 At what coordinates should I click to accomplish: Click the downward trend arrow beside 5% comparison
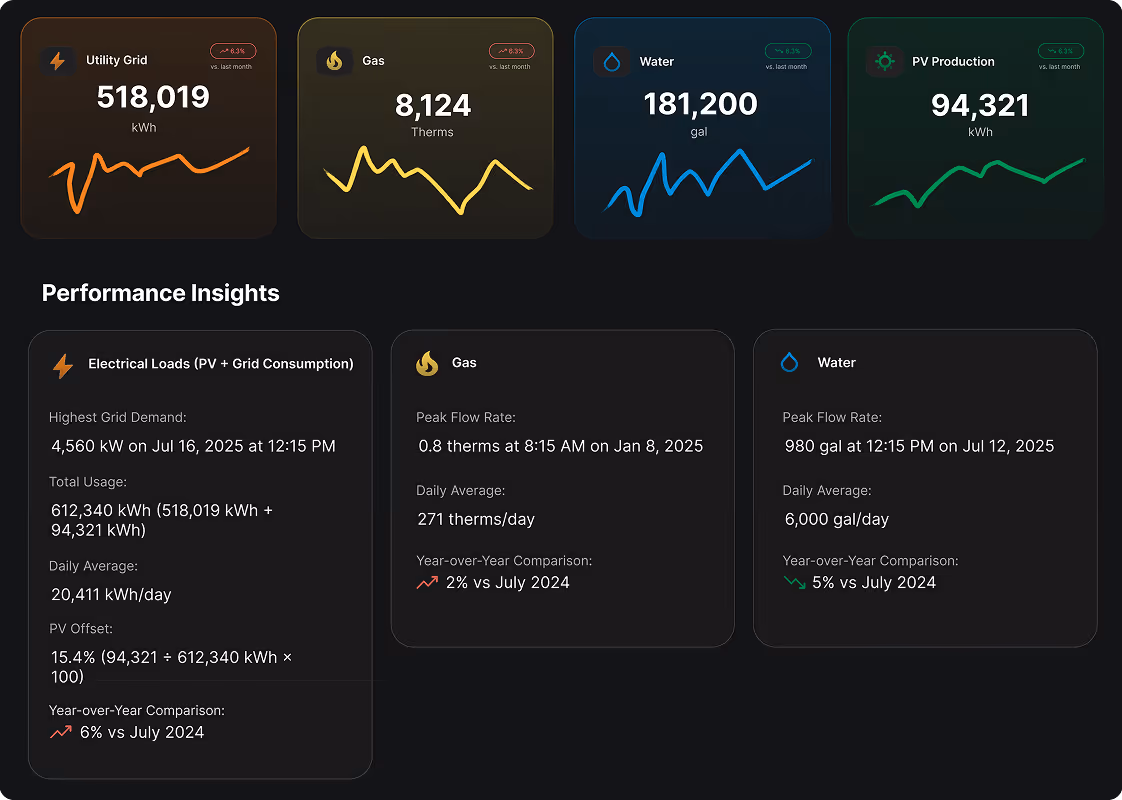tap(793, 582)
